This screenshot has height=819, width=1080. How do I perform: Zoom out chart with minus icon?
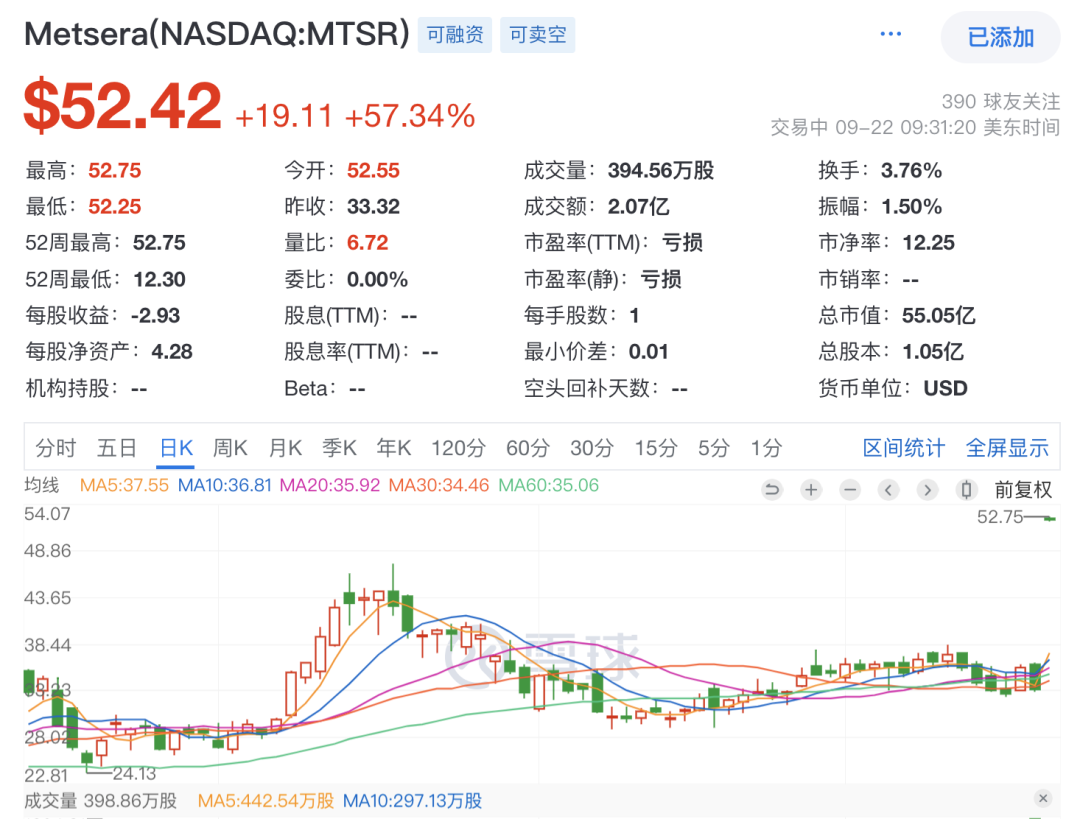pos(850,490)
